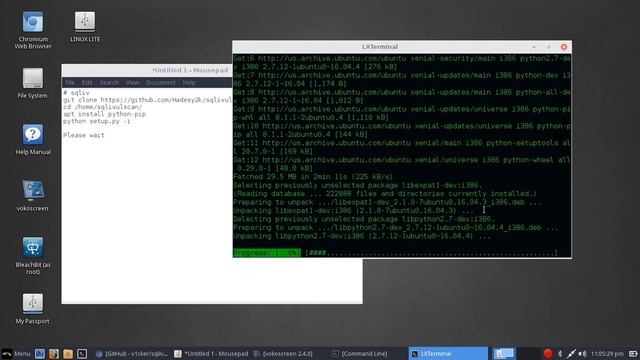The image size is (640, 360).
Task: Open the Menu button in the taskbar
Action: [x=16, y=353]
